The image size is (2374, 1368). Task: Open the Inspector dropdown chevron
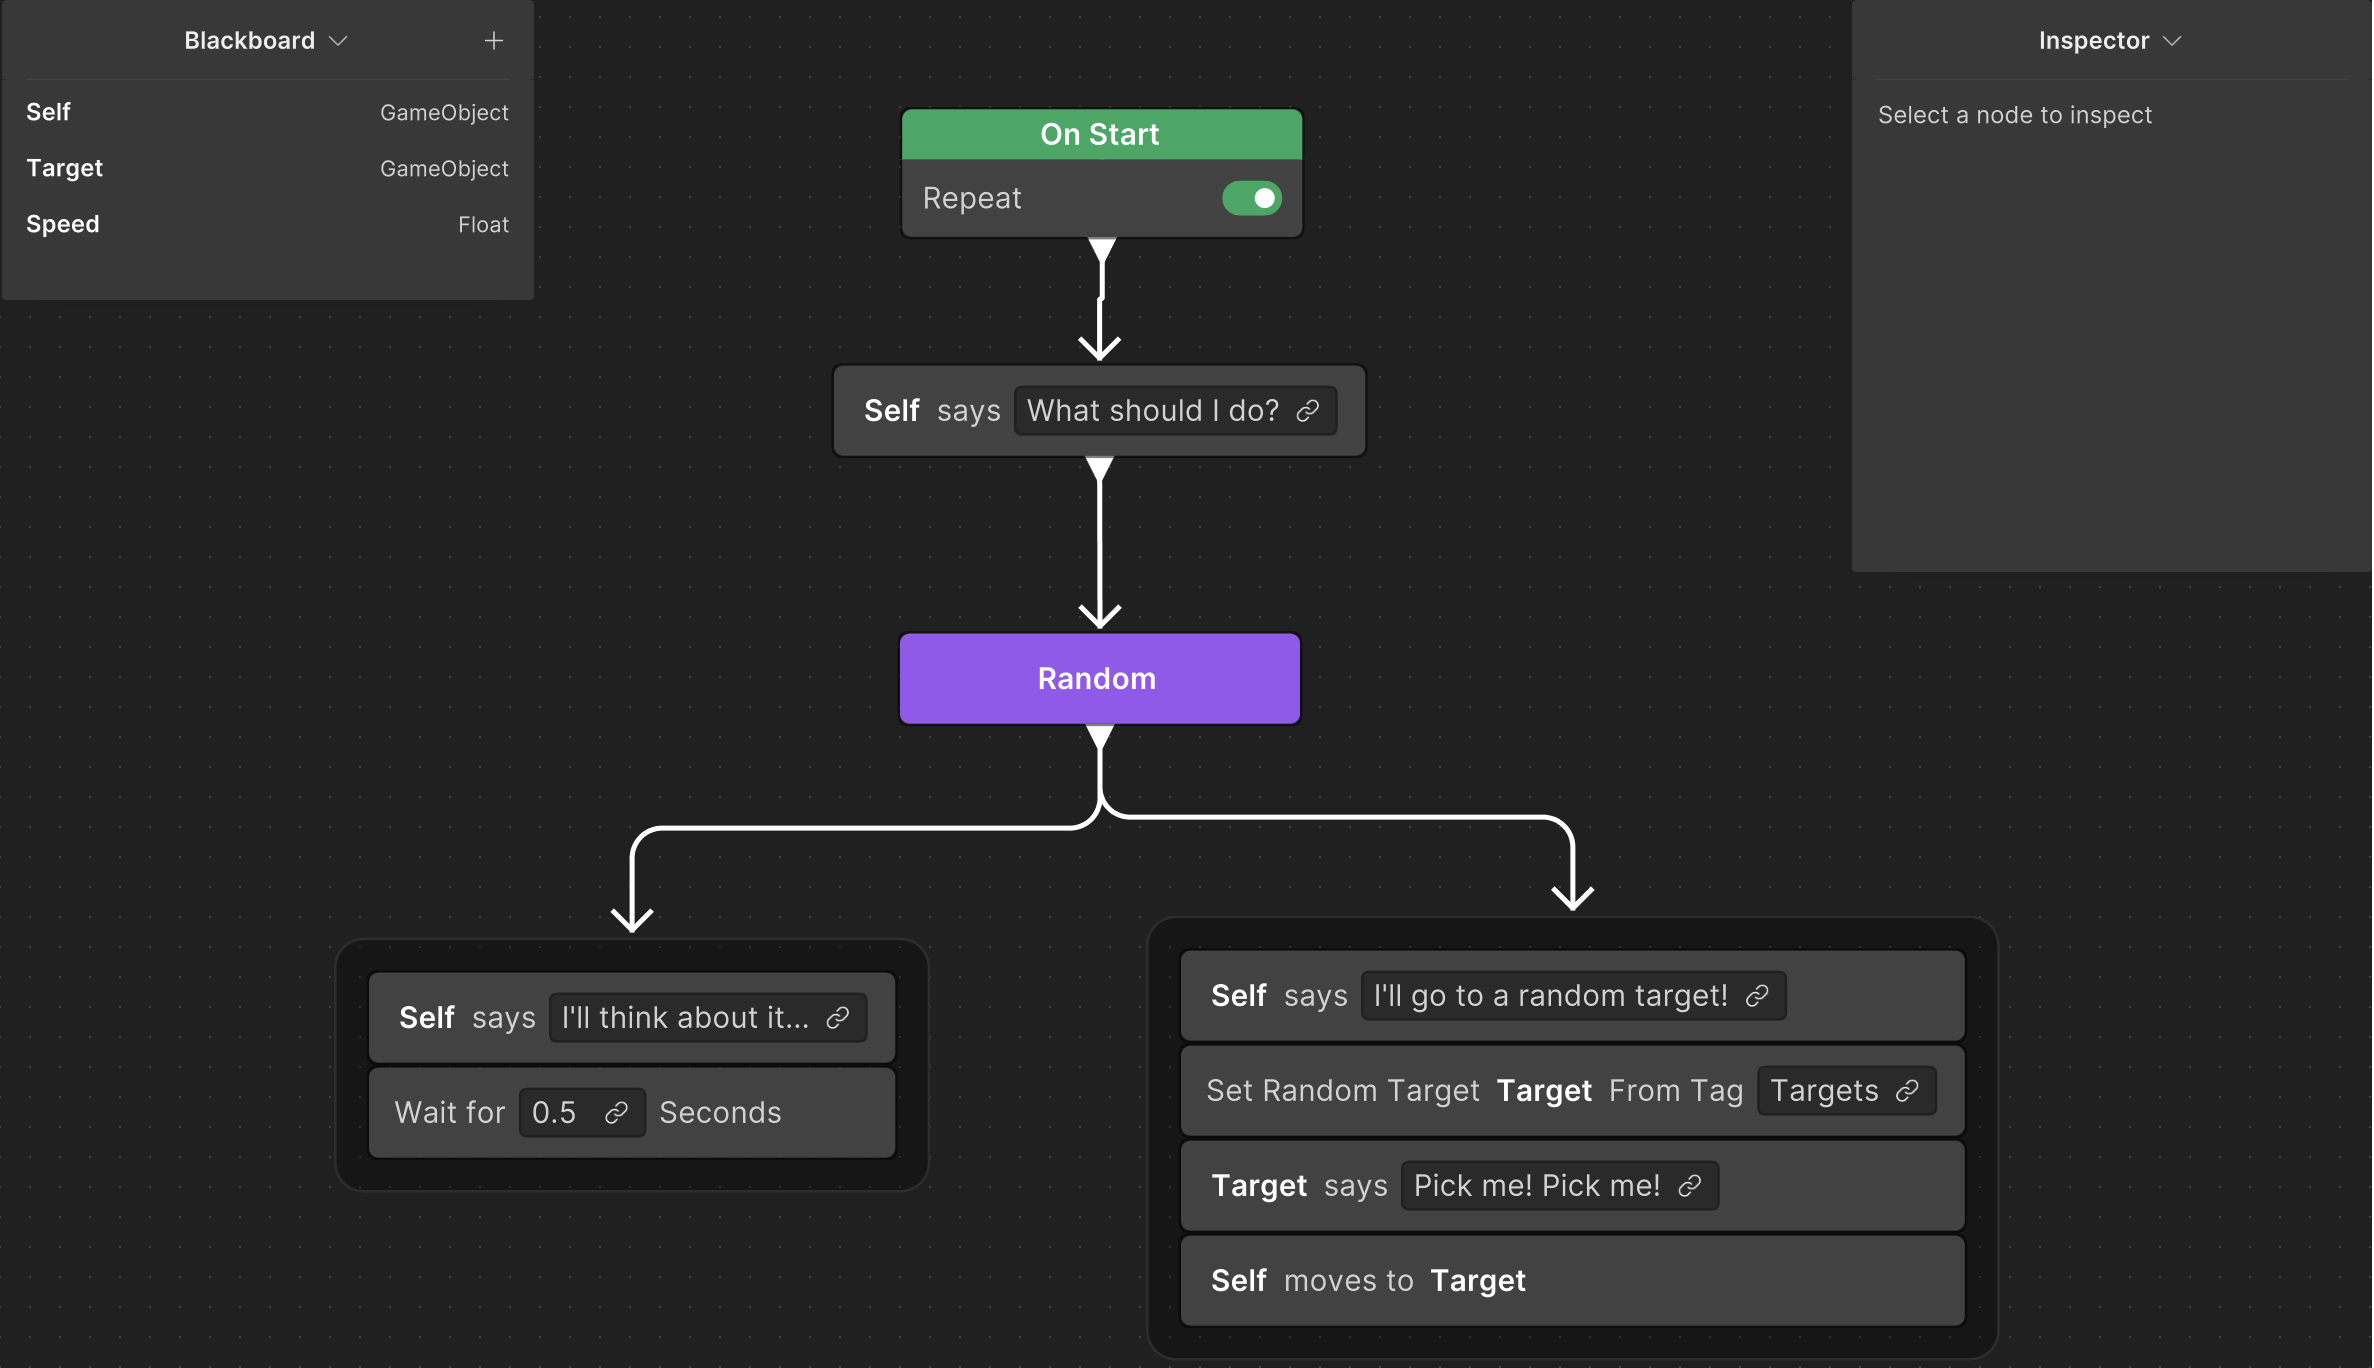[2172, 41]
